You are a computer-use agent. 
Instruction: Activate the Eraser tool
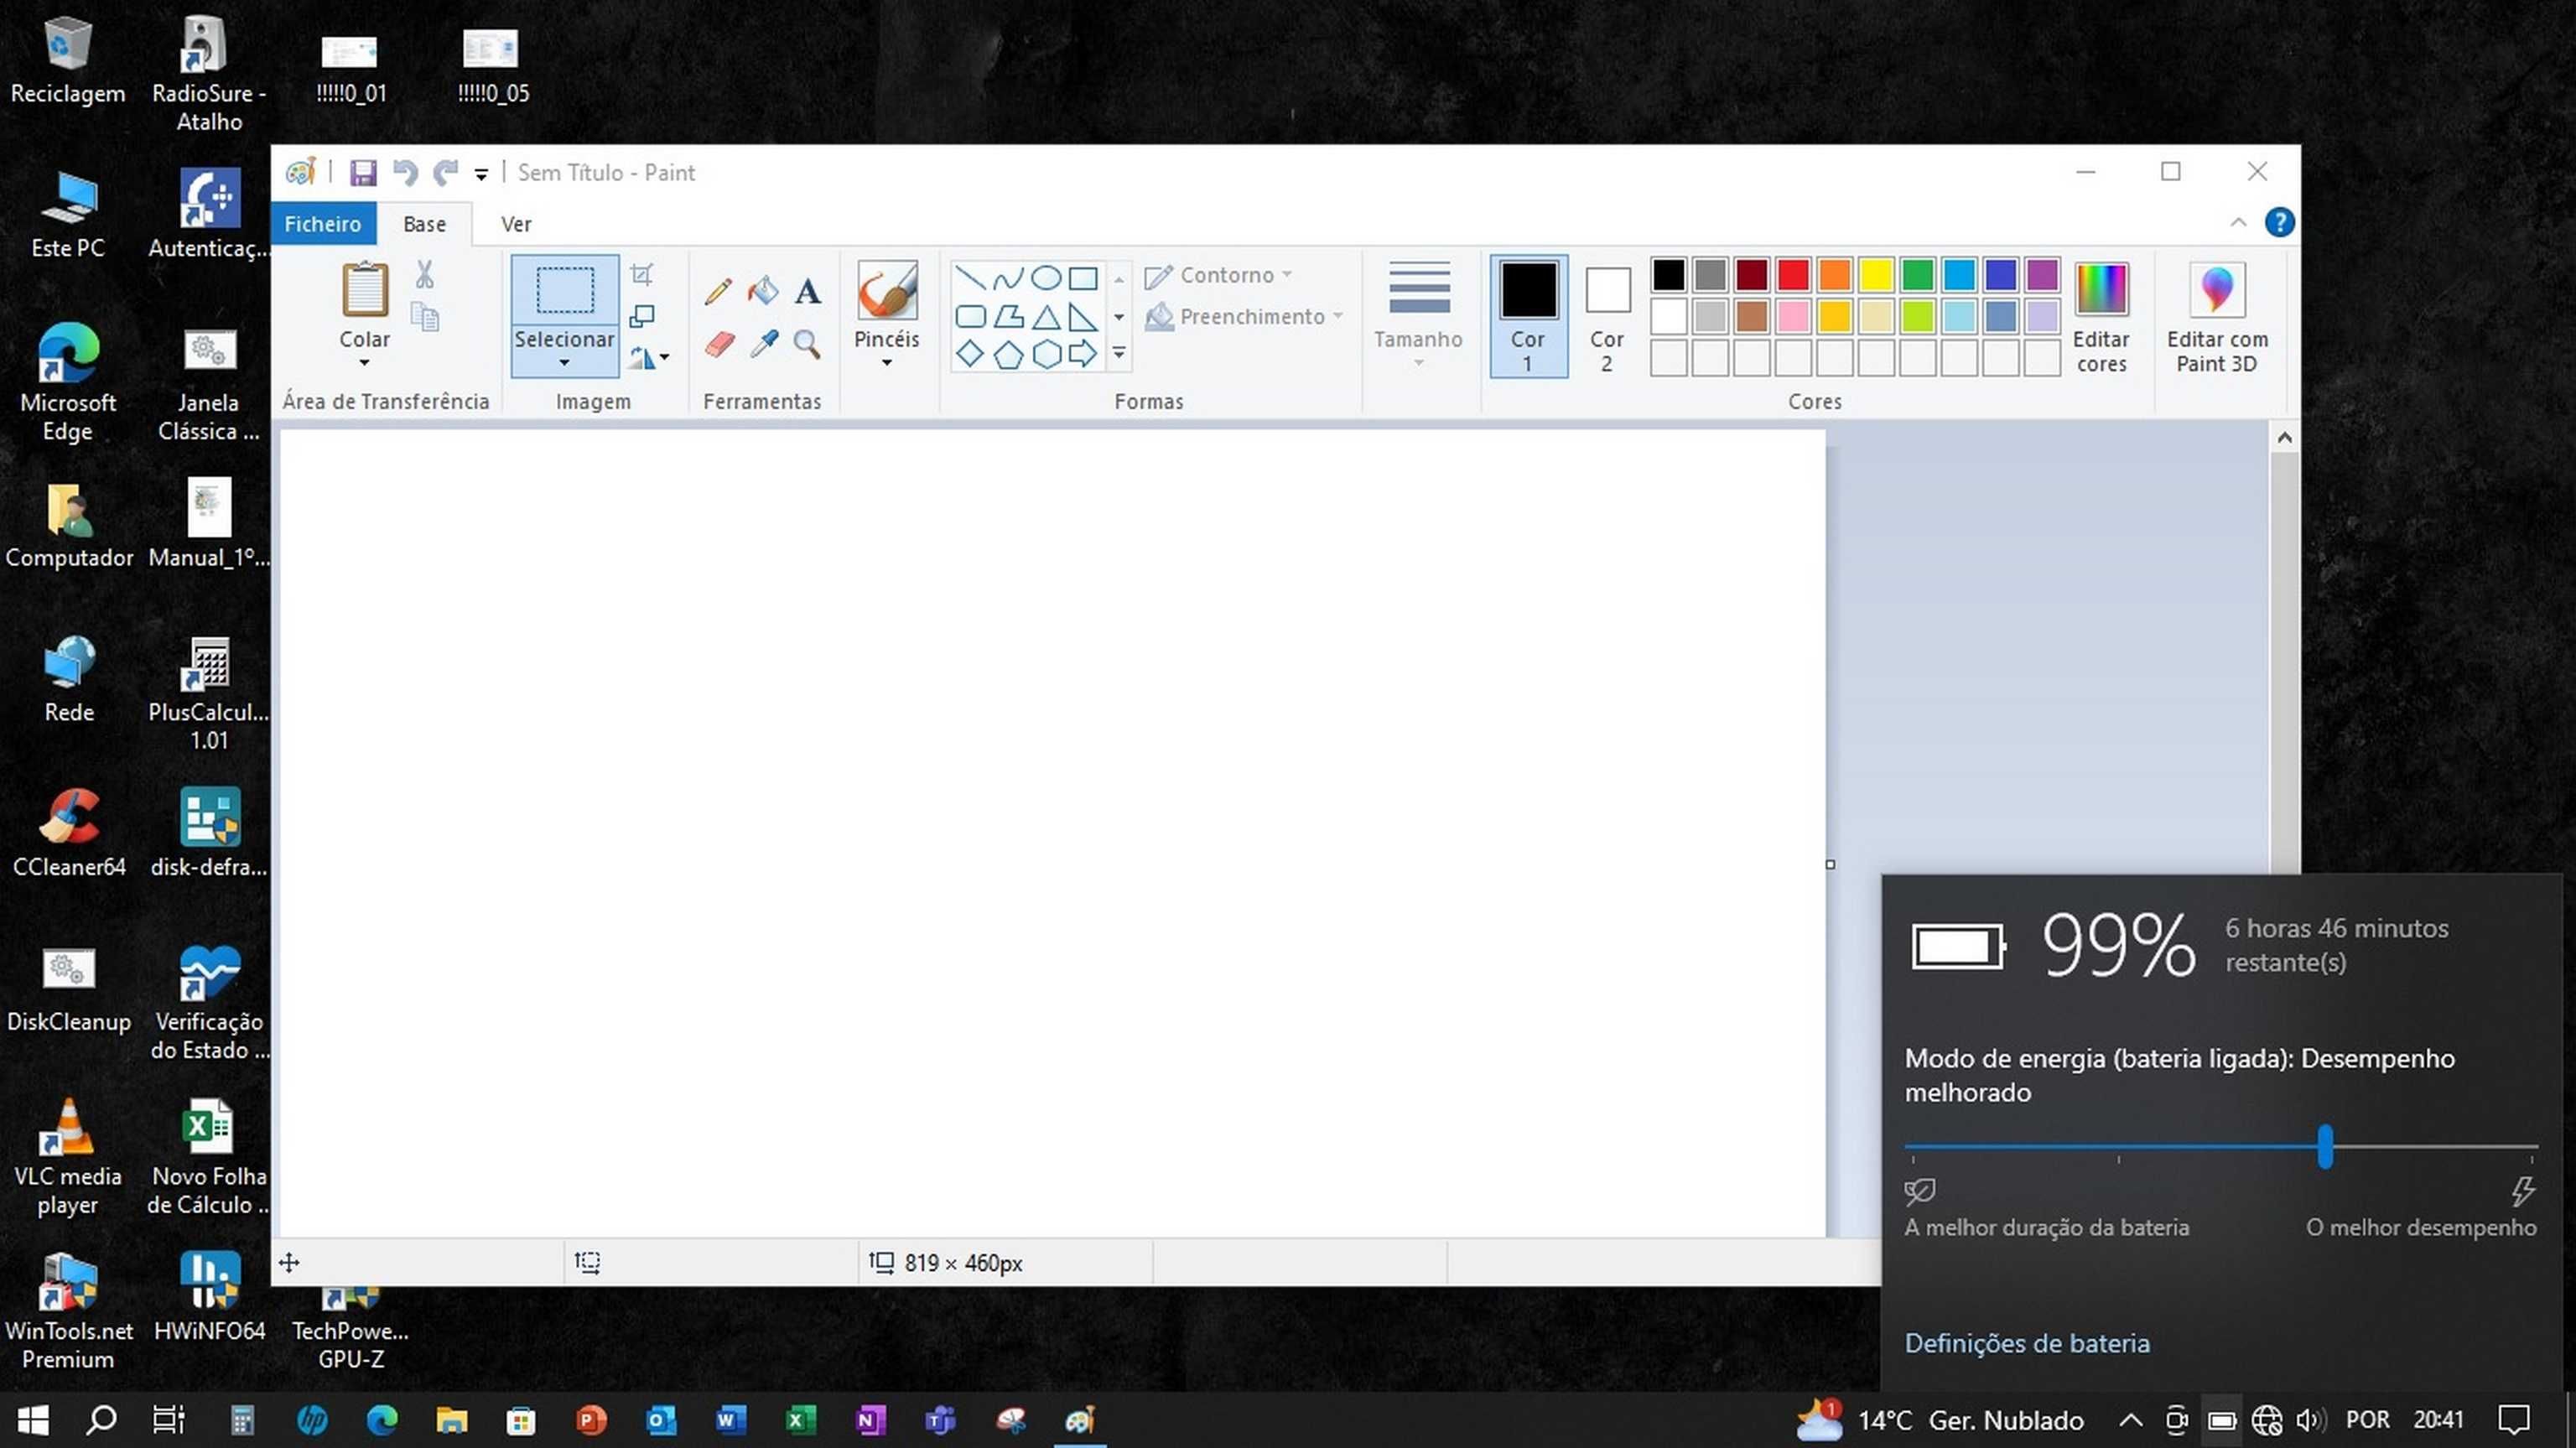click(719, 345)
